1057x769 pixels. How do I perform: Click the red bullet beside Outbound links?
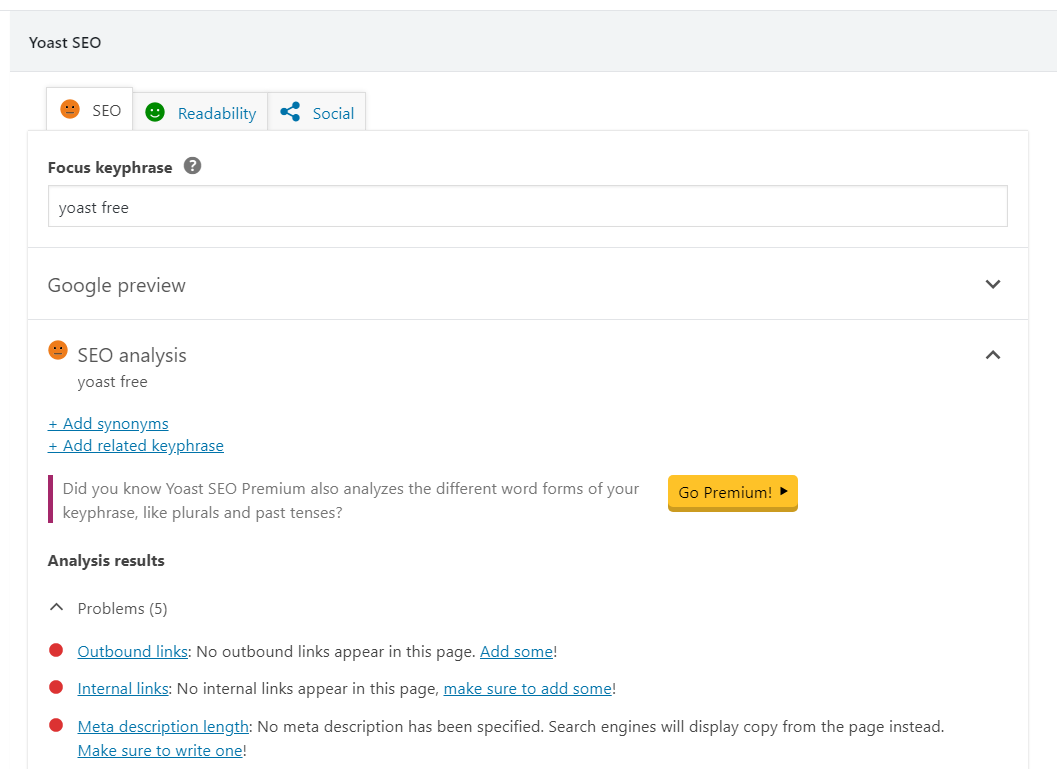[x=56, y=650]
